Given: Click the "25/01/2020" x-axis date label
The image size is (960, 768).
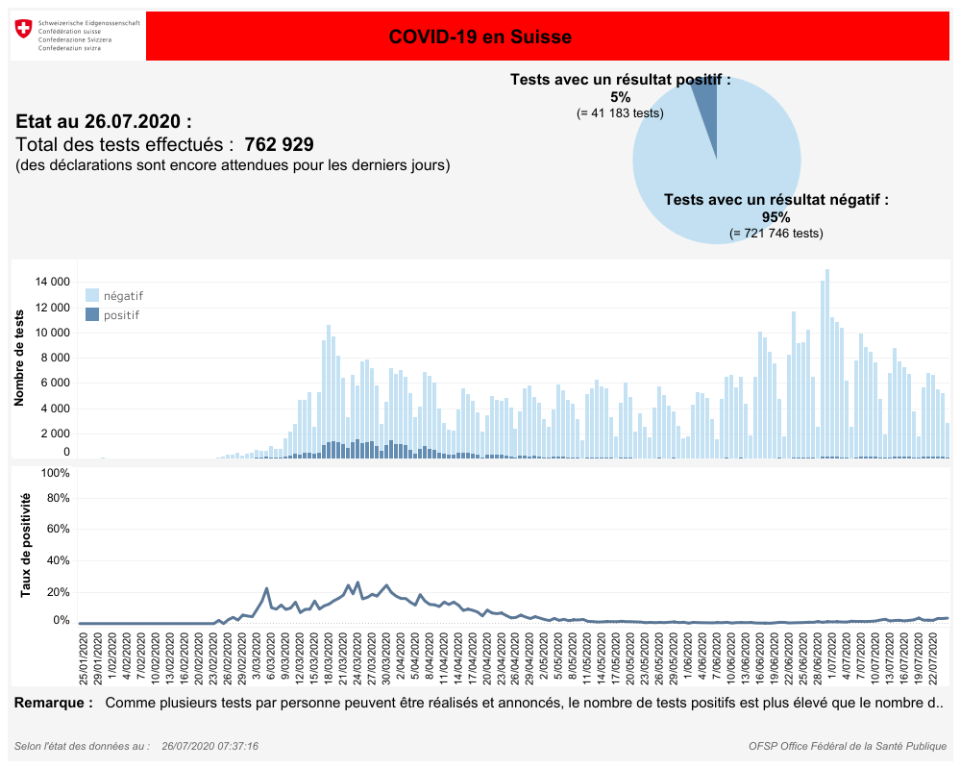Looking at the screenshot, I should (83, 658).
